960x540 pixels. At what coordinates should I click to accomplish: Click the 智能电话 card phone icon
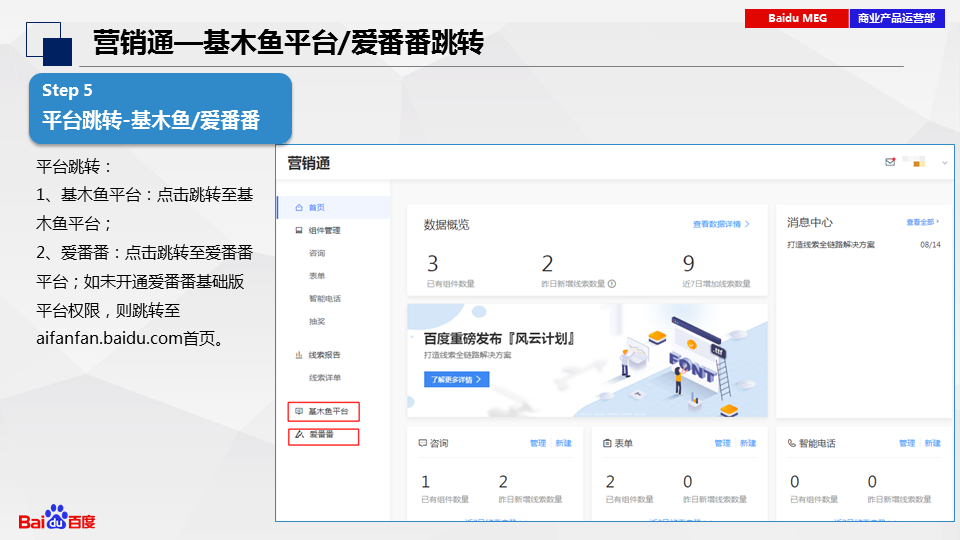click(792, 443)
